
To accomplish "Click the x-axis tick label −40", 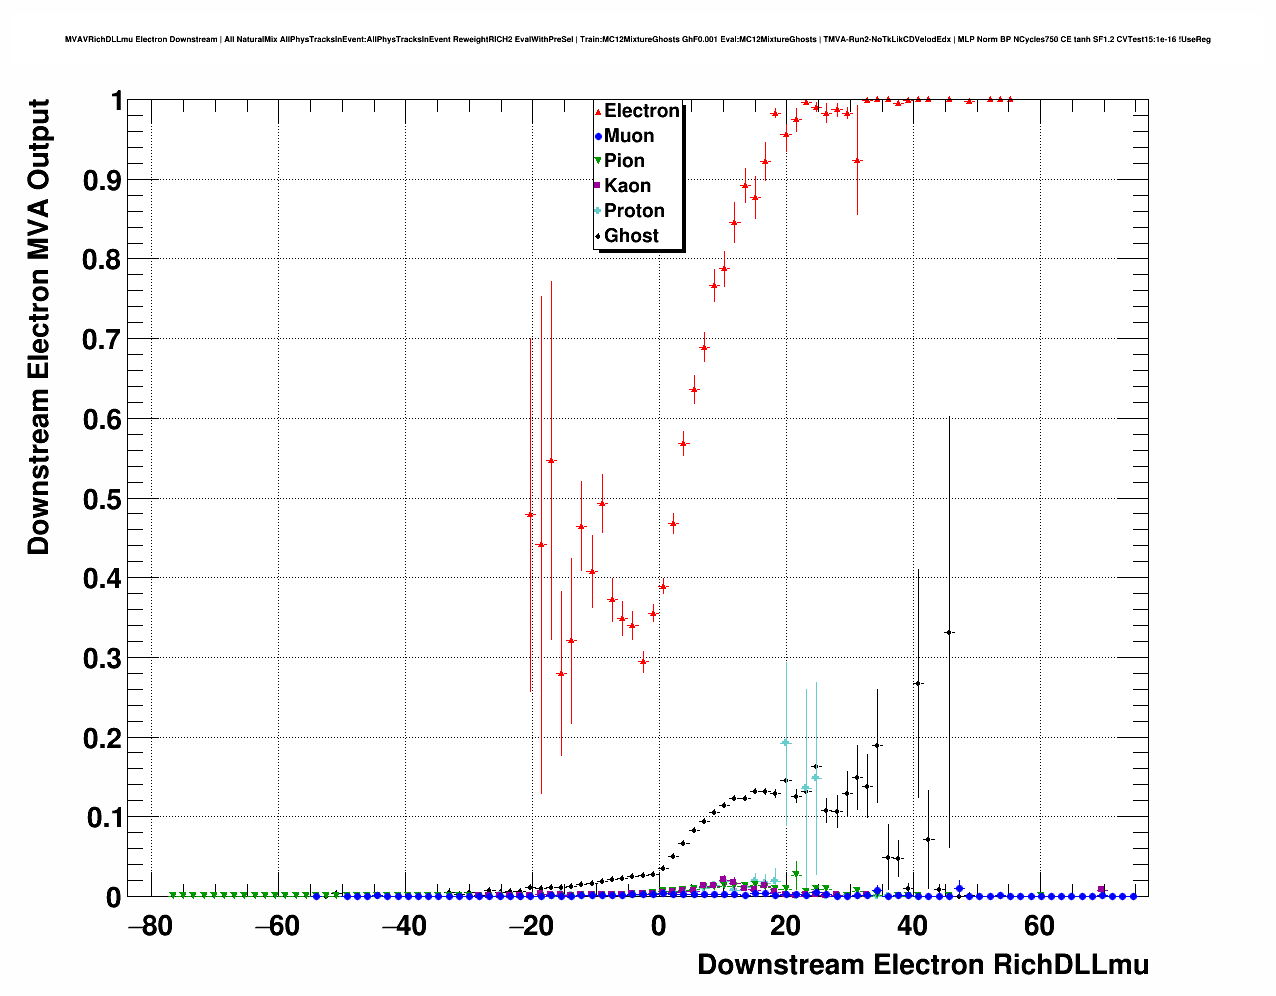I will point(404,926).
